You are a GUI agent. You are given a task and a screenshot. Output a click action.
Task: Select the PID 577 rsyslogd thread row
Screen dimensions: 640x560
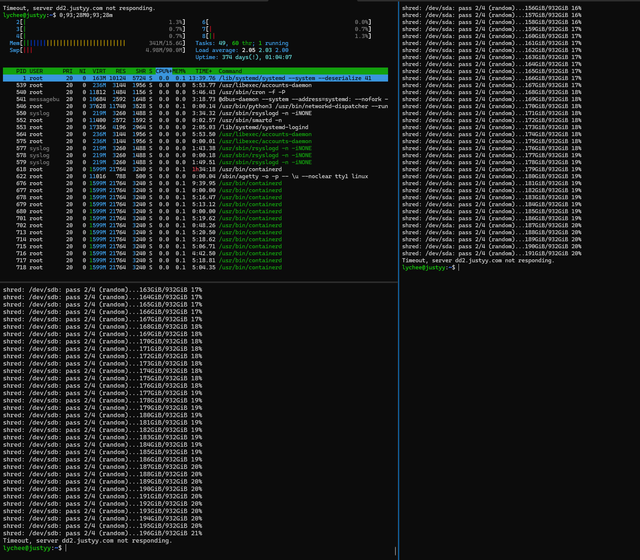[195, 148]
